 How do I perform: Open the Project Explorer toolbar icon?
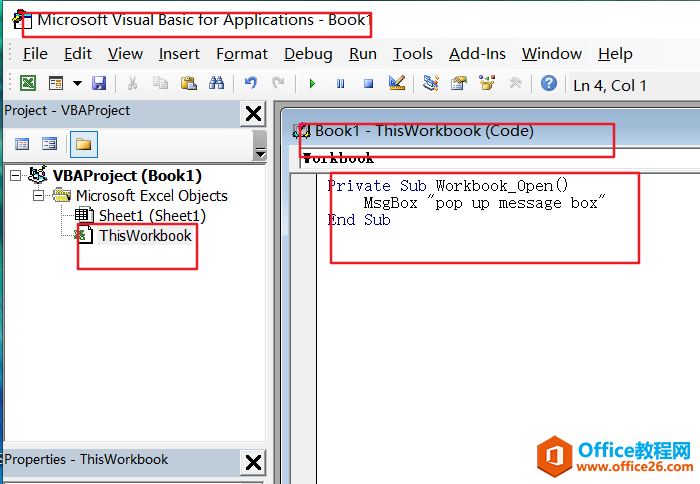coord(431,83)
